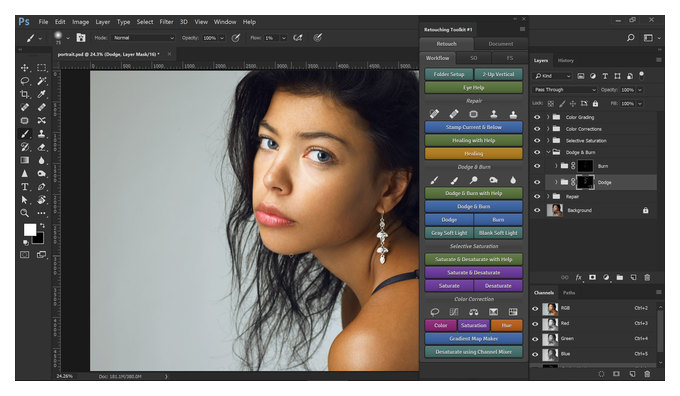Expand the Color Grading group arrow

pos(548,117)
